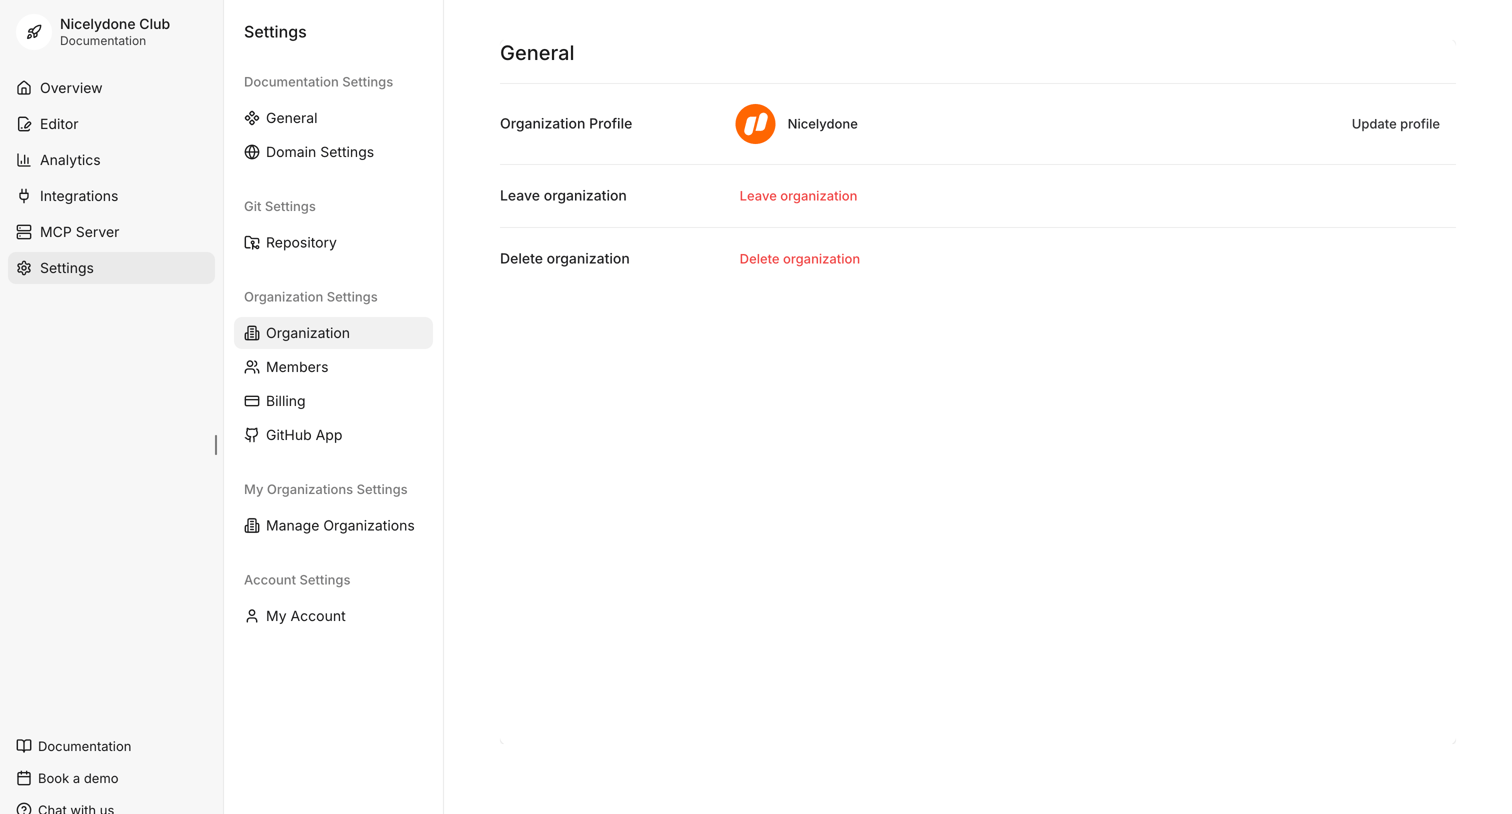
Task: Select Settings in the main sidebar
Action: coord(111,268)
